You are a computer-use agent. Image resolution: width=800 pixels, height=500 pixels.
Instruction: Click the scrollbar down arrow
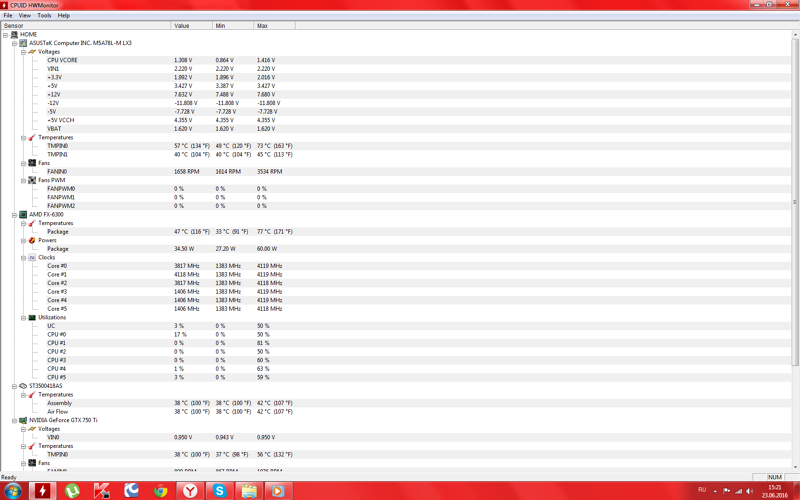pos(795,467)
